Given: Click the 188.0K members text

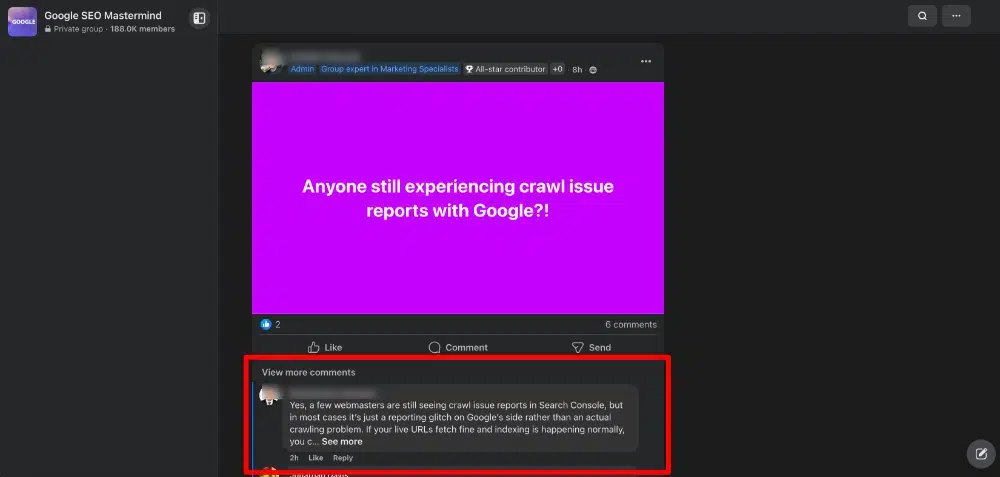Looking at the screenshot, I should 142,29.
